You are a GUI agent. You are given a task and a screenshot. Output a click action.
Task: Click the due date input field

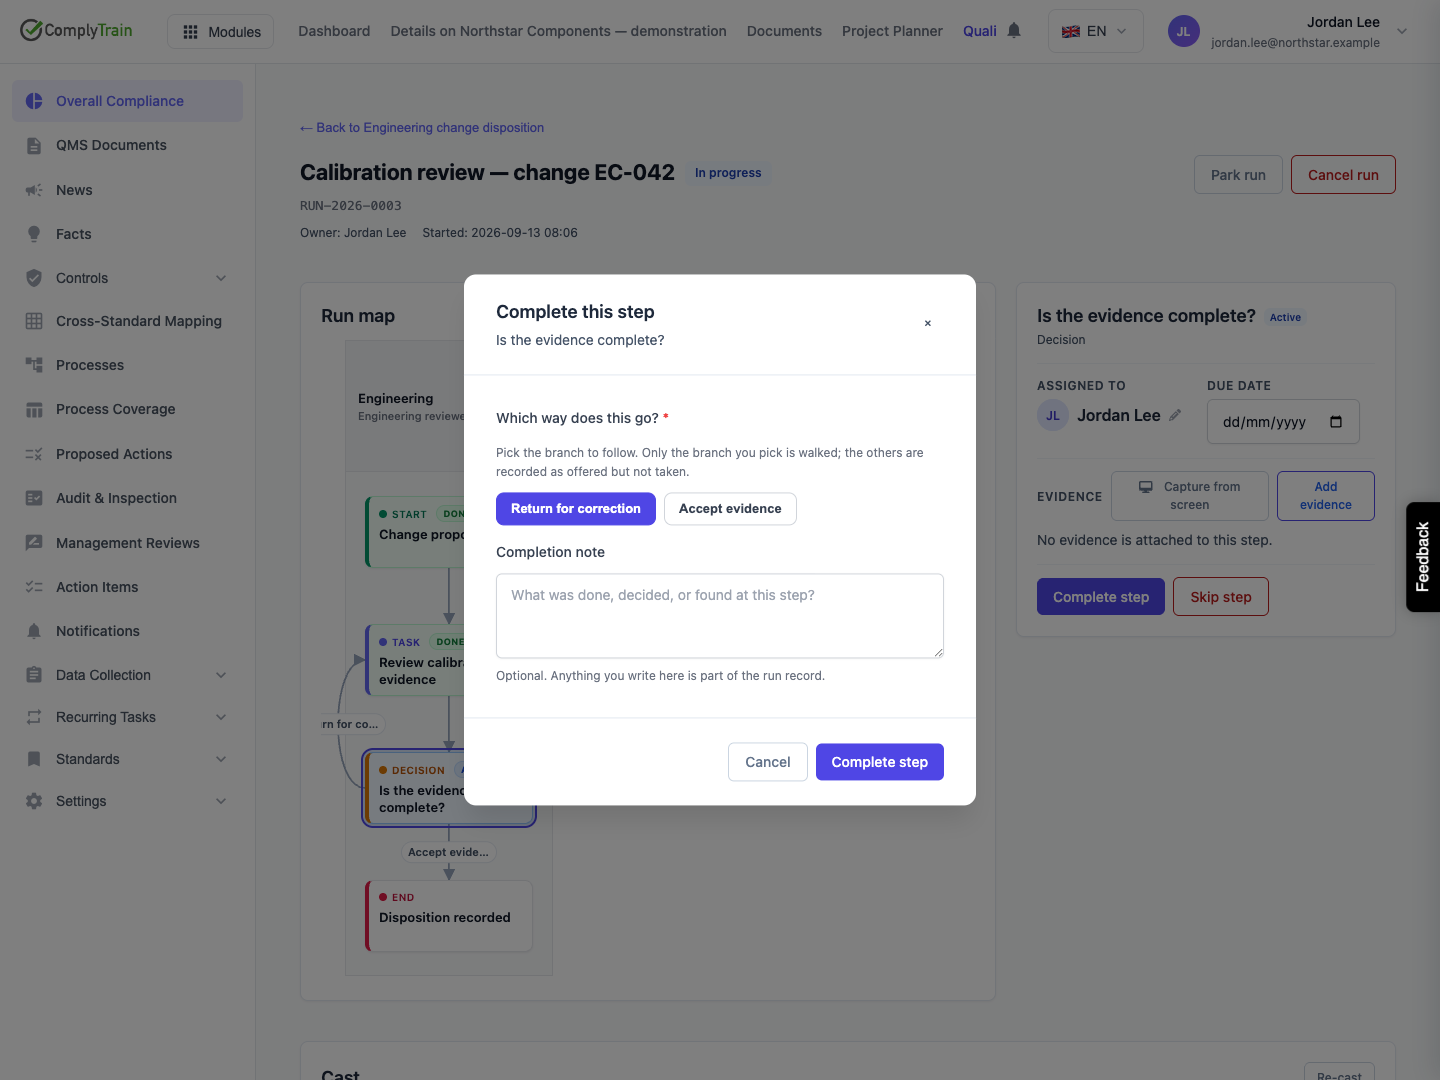[1283, 422]
